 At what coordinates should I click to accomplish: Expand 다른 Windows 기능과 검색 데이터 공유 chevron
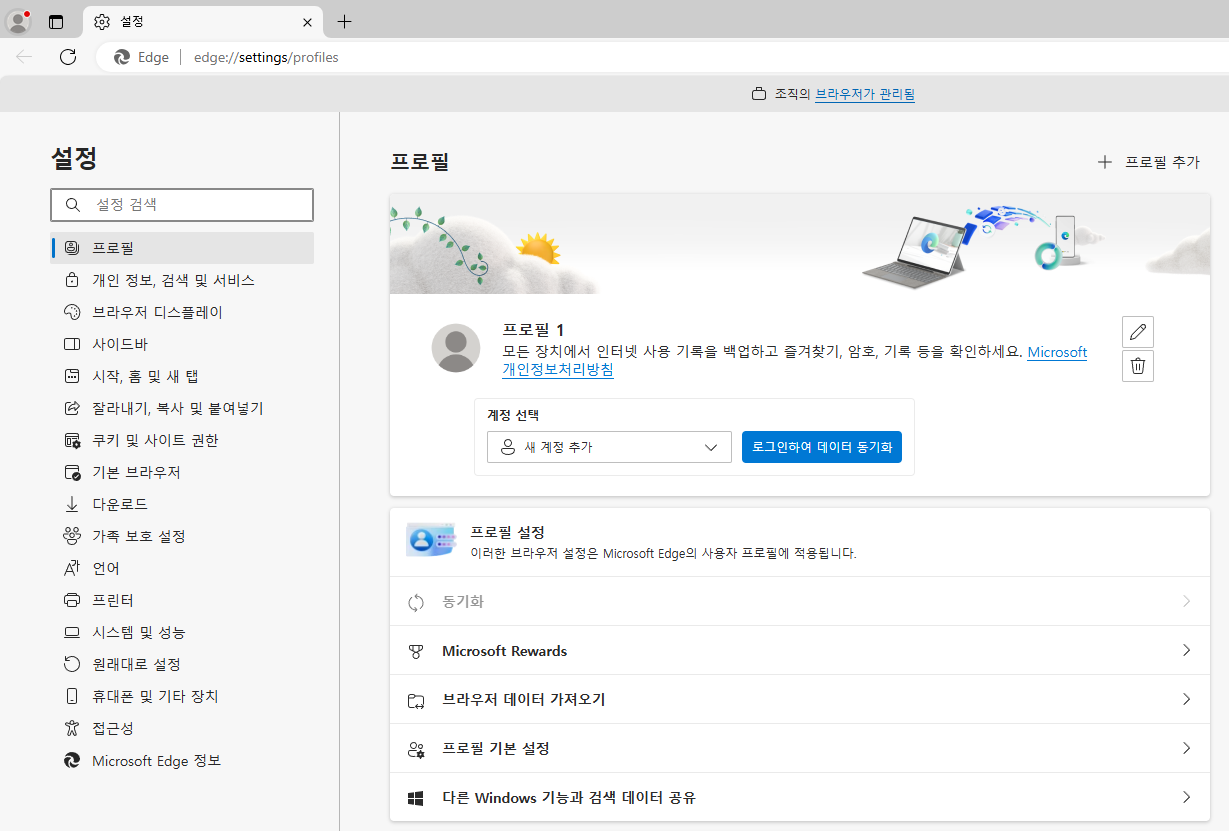pyautogui.click(x=1187, y=798)
